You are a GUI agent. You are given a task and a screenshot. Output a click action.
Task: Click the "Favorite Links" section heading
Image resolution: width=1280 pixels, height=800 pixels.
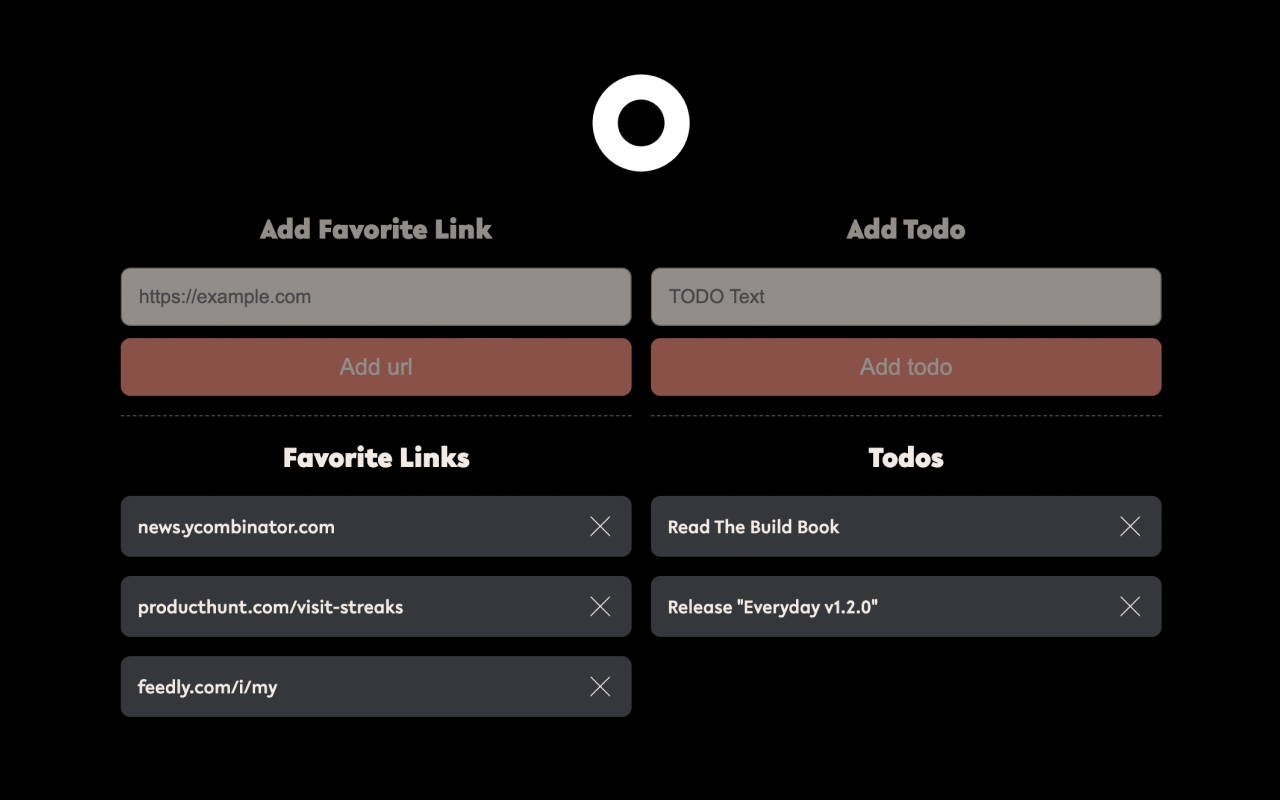click(x=376, y=457)
